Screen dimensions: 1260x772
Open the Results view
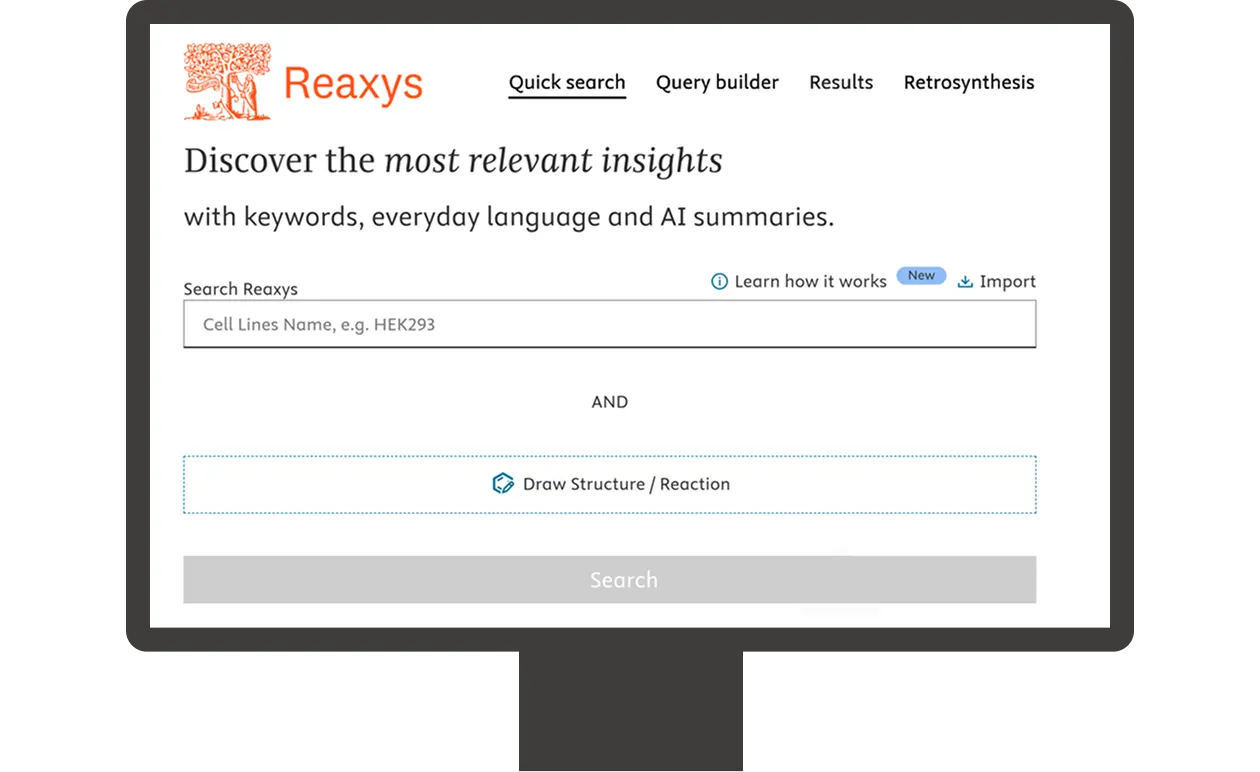[841, 82]
